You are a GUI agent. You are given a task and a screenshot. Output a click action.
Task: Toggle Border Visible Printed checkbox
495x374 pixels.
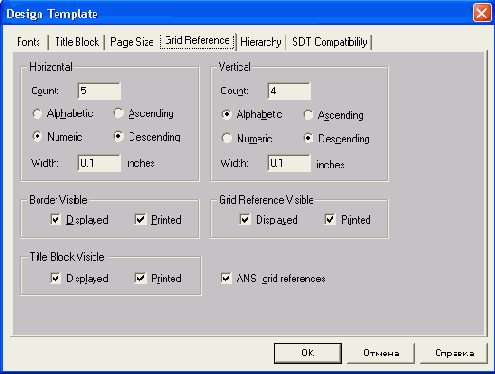tap(140, 220)
